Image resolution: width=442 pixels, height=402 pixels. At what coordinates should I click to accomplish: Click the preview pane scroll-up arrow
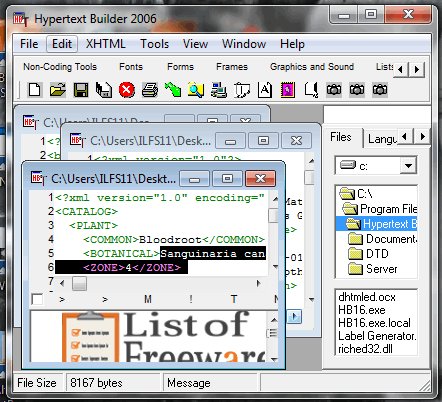click(274, 320)
